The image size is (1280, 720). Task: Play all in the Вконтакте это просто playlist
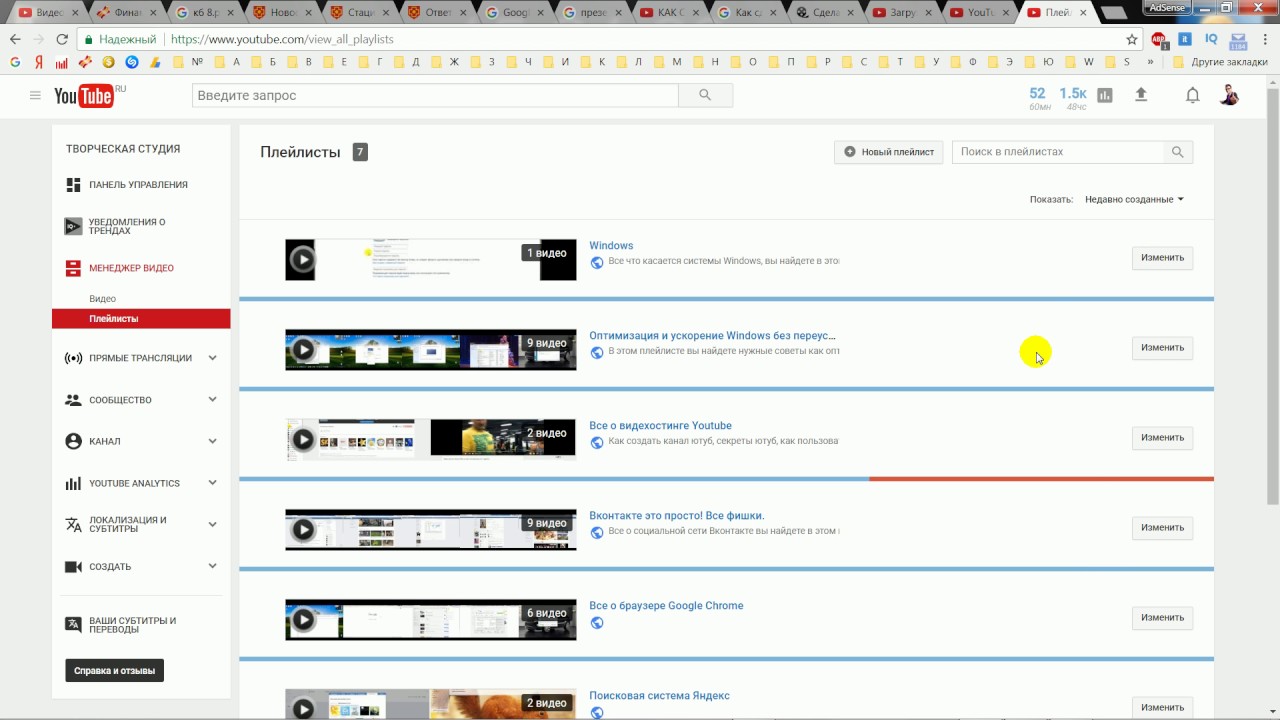point(302,530)
